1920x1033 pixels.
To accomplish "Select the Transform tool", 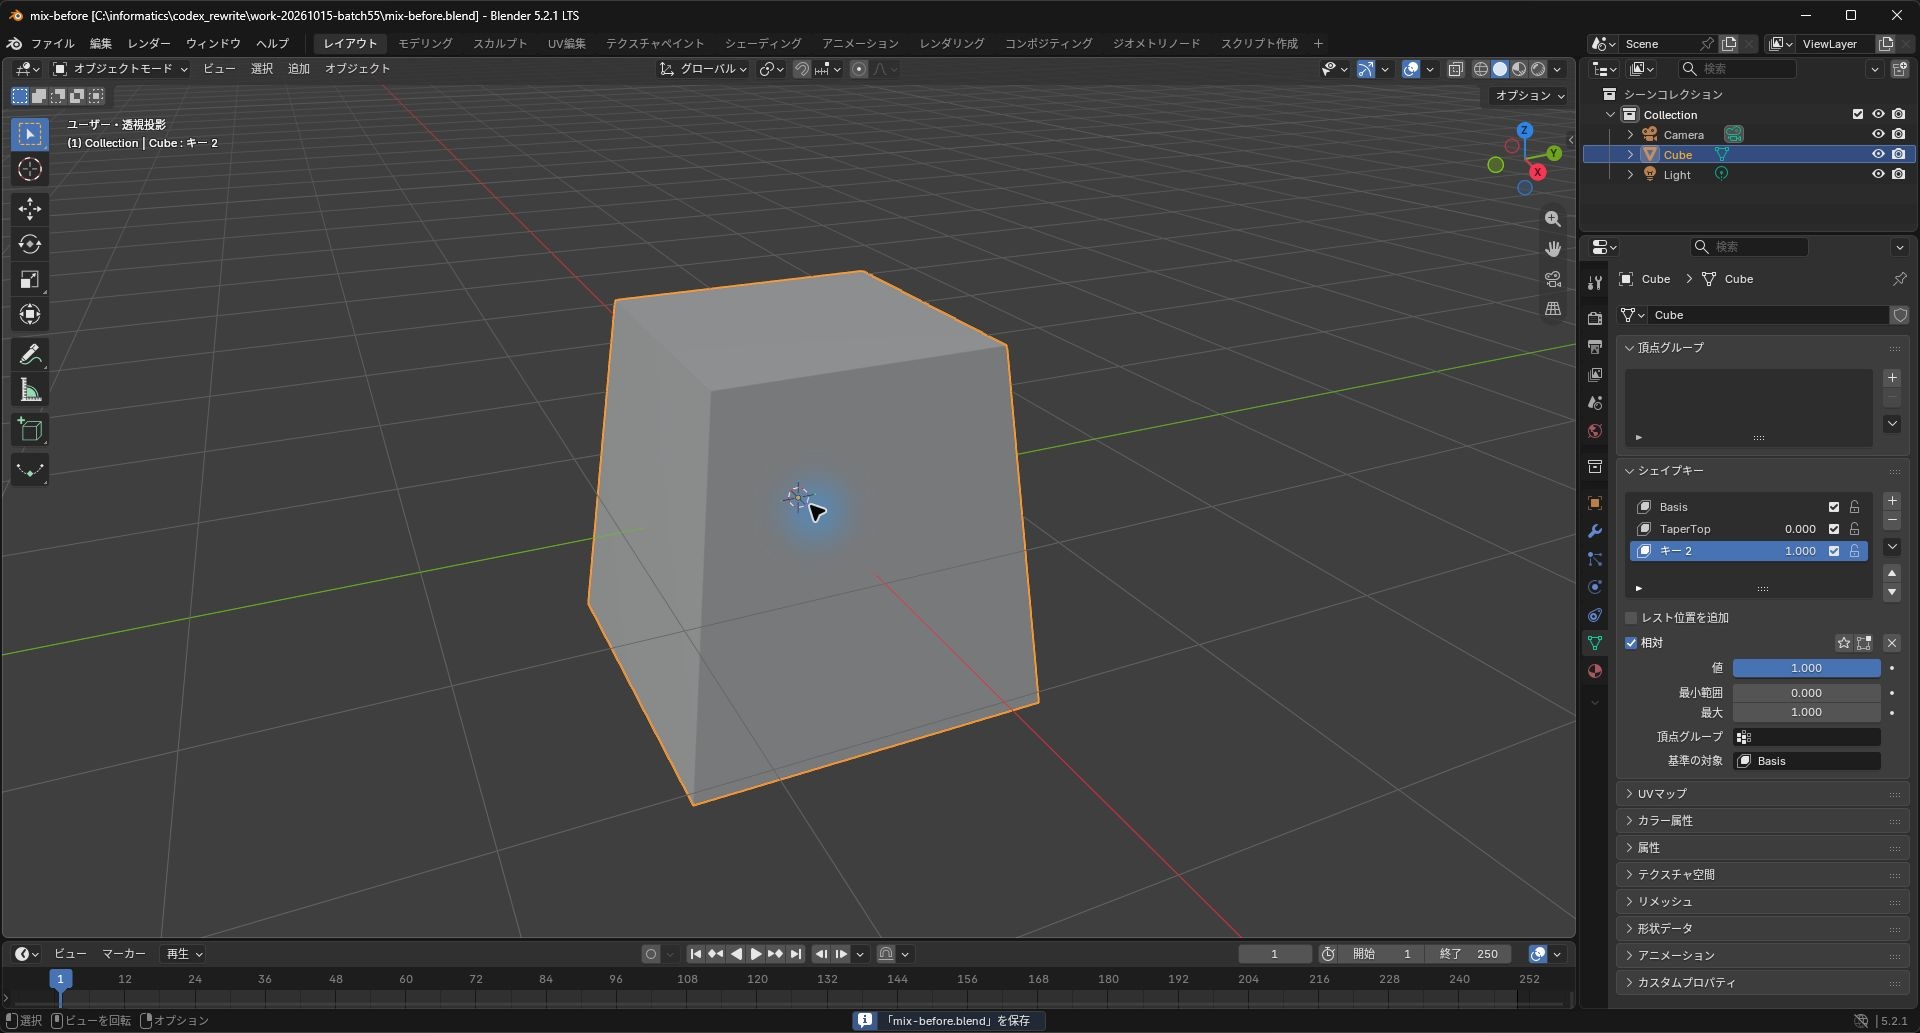I will click(30, 314).
